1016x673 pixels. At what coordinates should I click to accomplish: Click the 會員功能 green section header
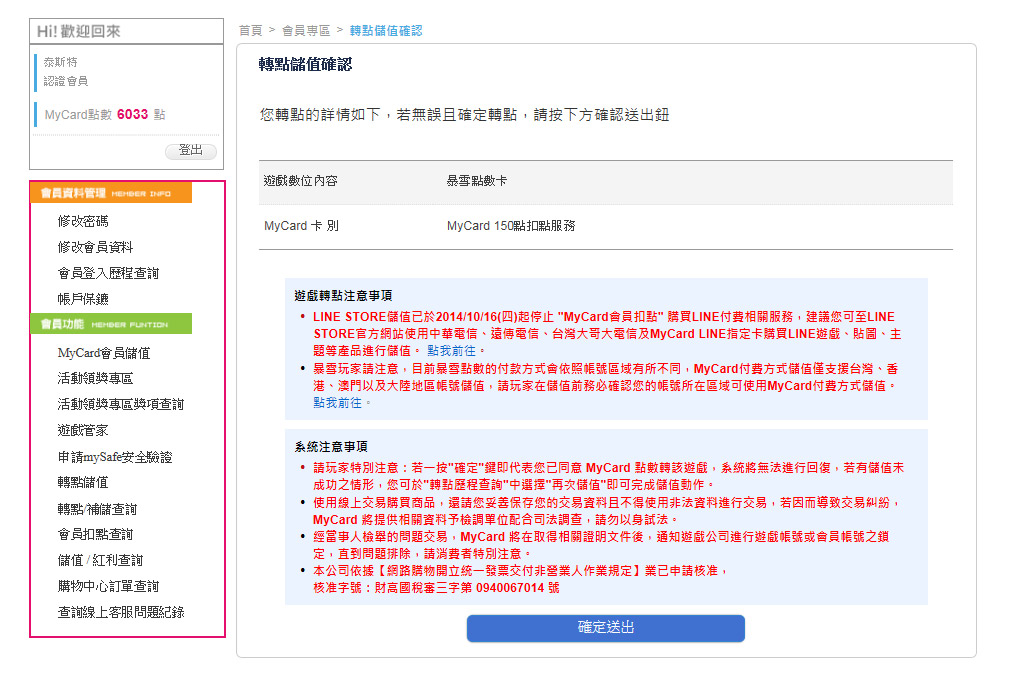[111, 324]
